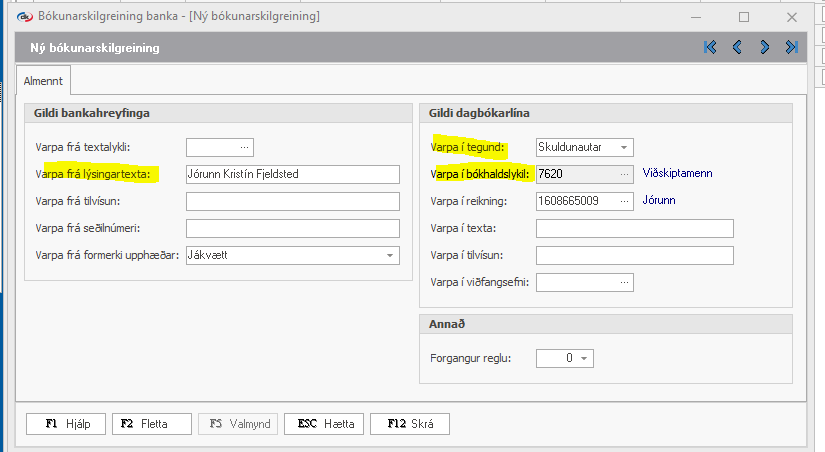This screenshot has width=825, height=452.
Task: Expand the Forgangur reglu dropdown
Action: [583, 358]
